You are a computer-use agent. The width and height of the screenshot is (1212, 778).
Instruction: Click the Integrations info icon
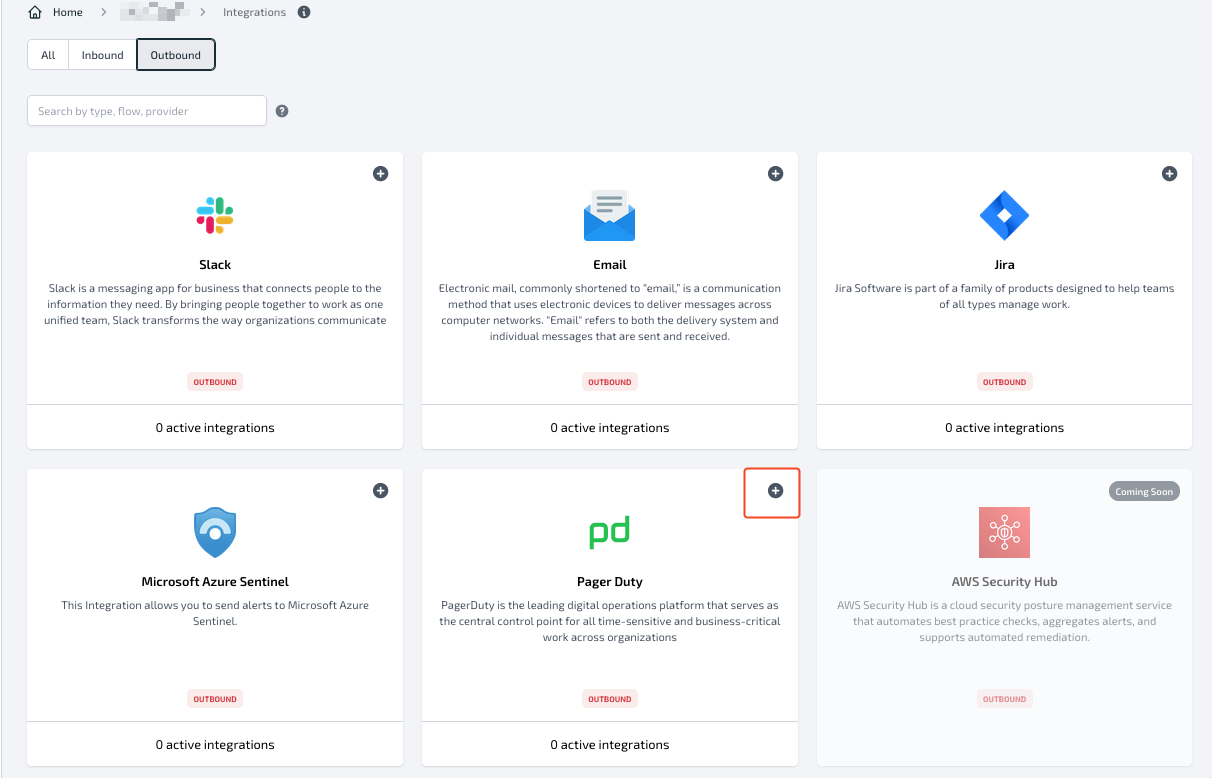(x=304, y=13)
